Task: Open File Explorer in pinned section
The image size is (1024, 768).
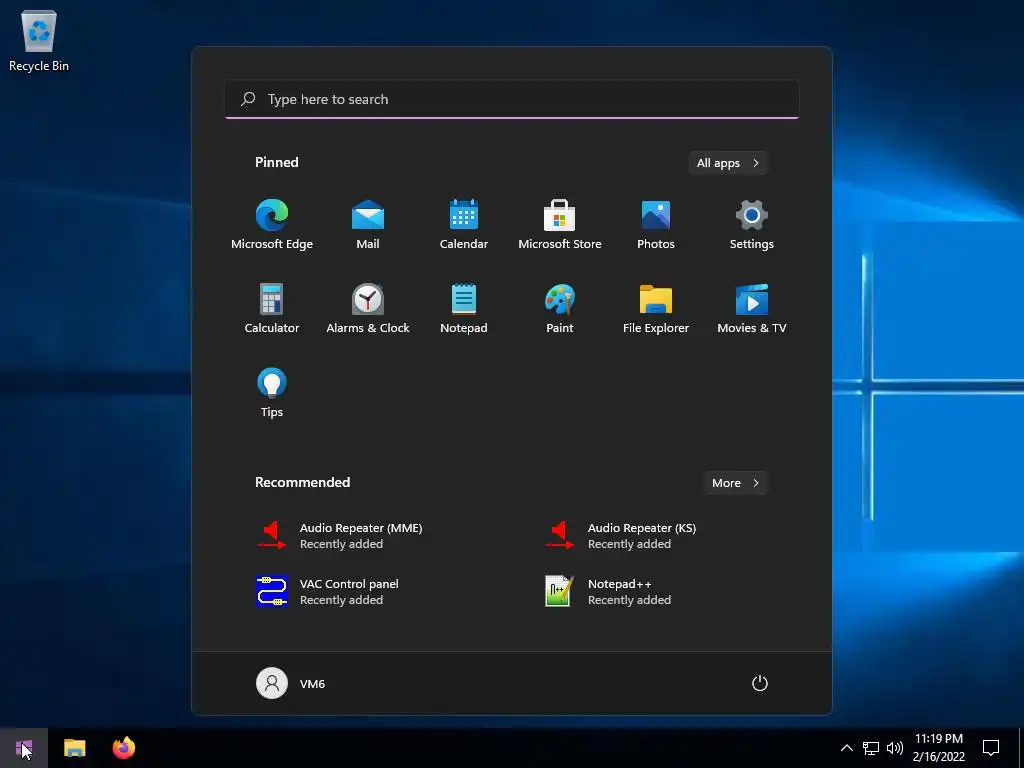Action: pos(656,309)
